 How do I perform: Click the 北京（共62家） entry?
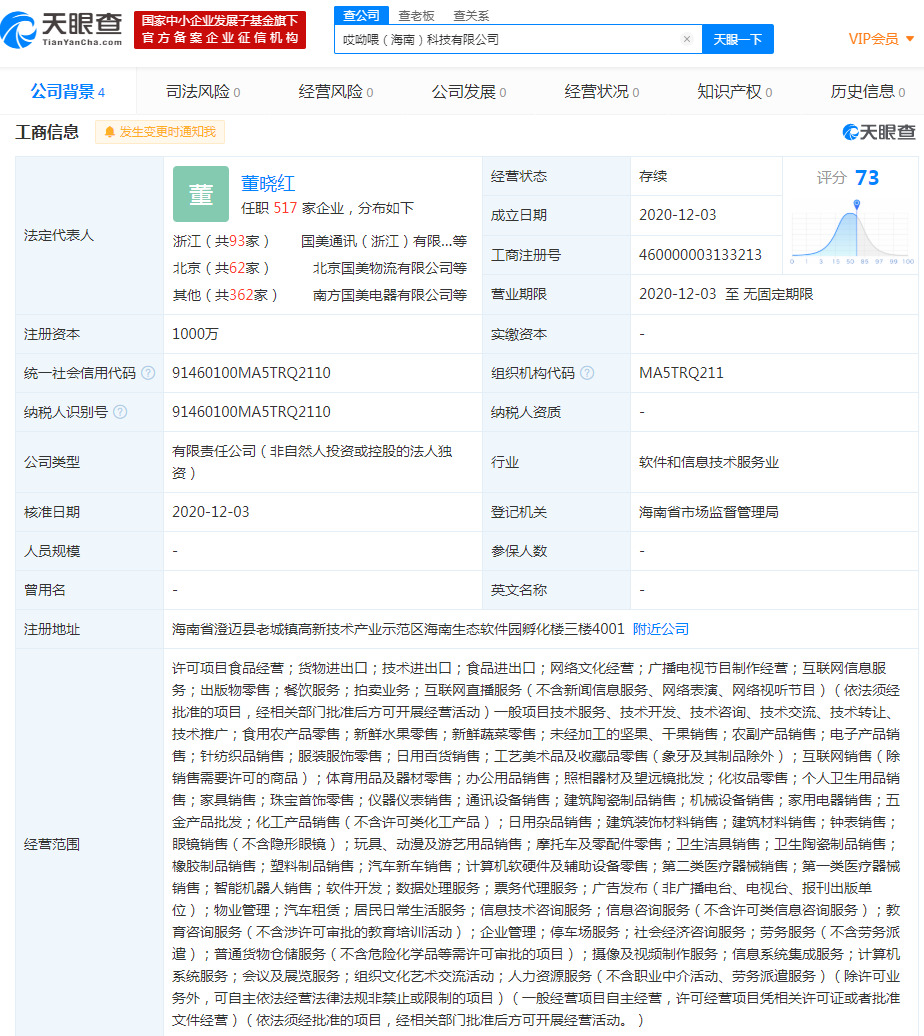tap(221, 268)
